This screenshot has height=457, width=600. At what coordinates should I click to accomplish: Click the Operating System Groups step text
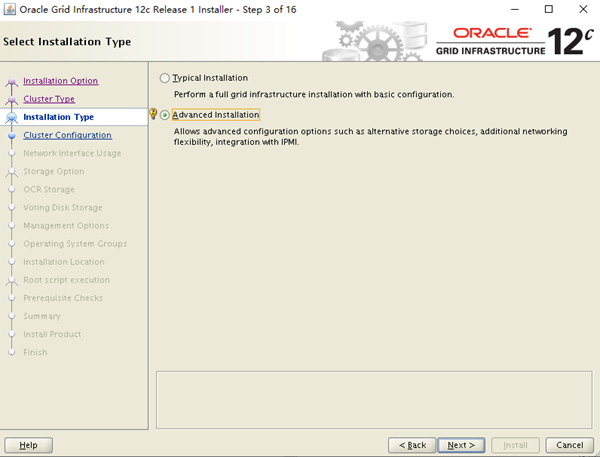coord(75,244)
